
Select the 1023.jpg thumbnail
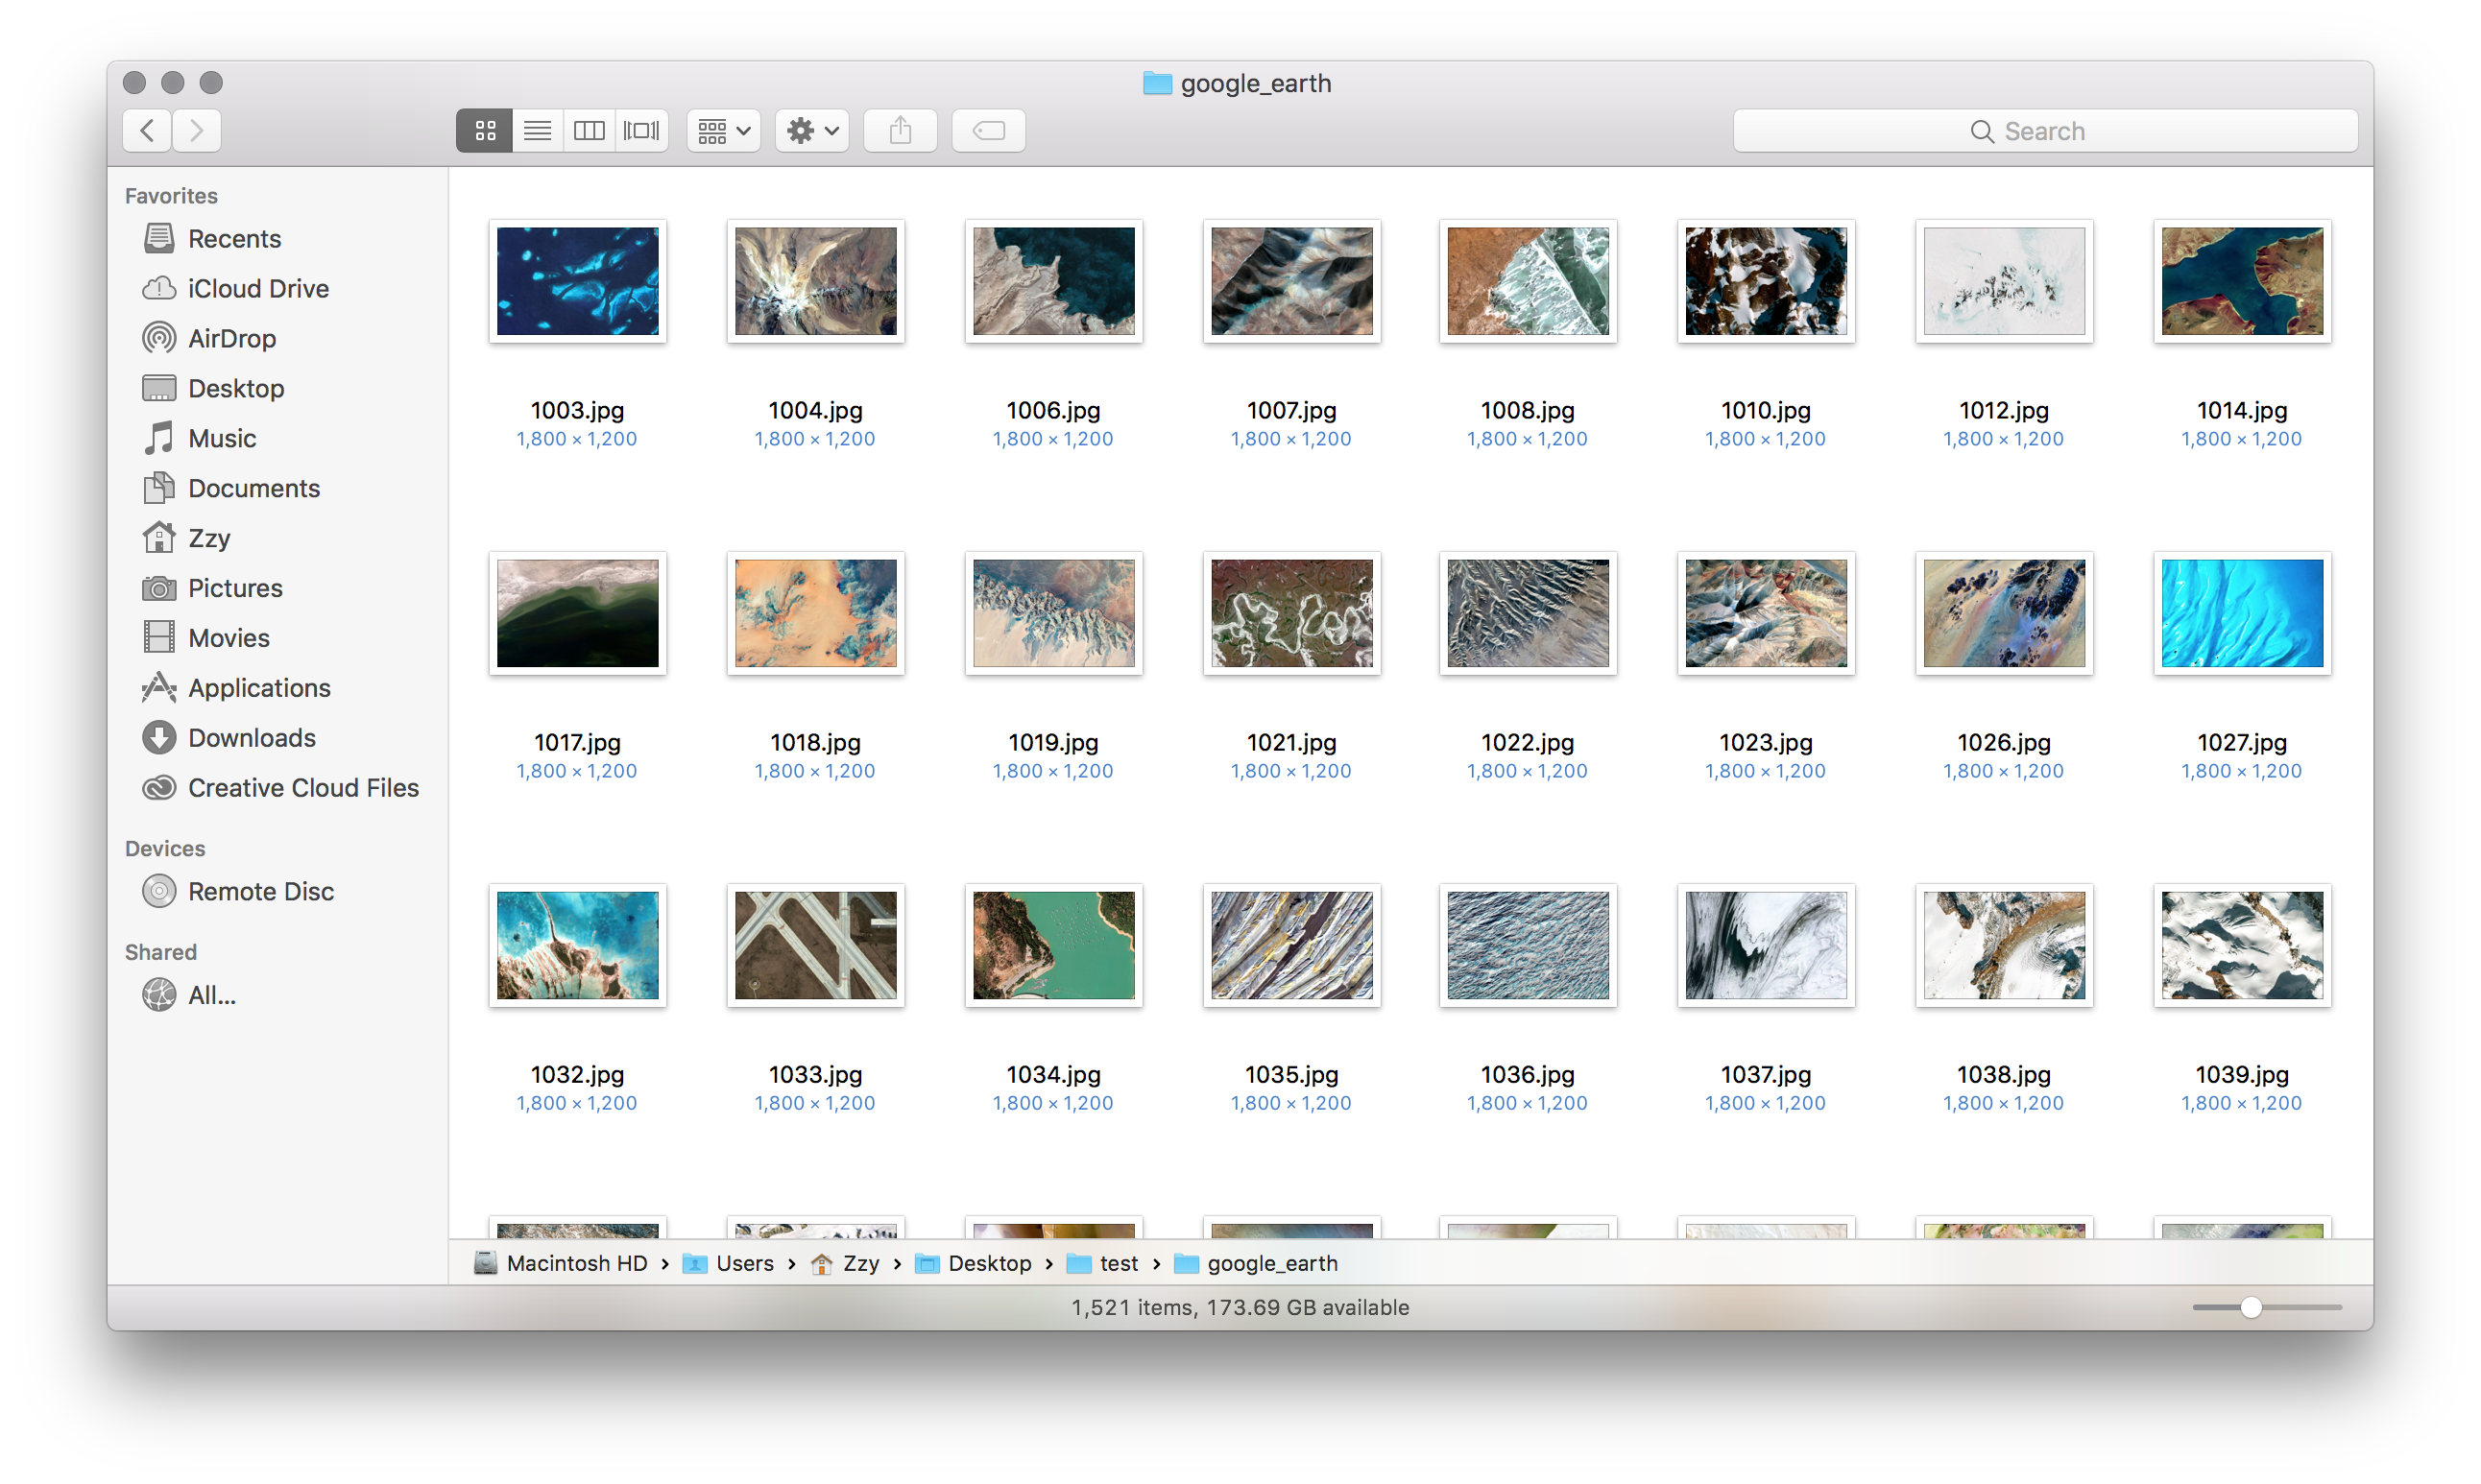1766,613
